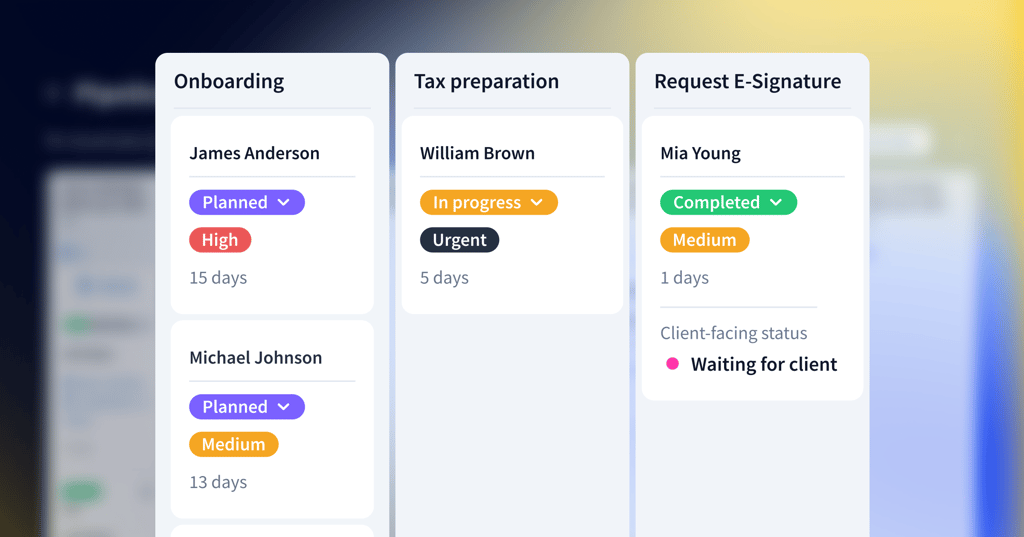Click Mia Young's Medium priority tag
Viewport: 1024px width, 537px height.
[x=704, y=240]
